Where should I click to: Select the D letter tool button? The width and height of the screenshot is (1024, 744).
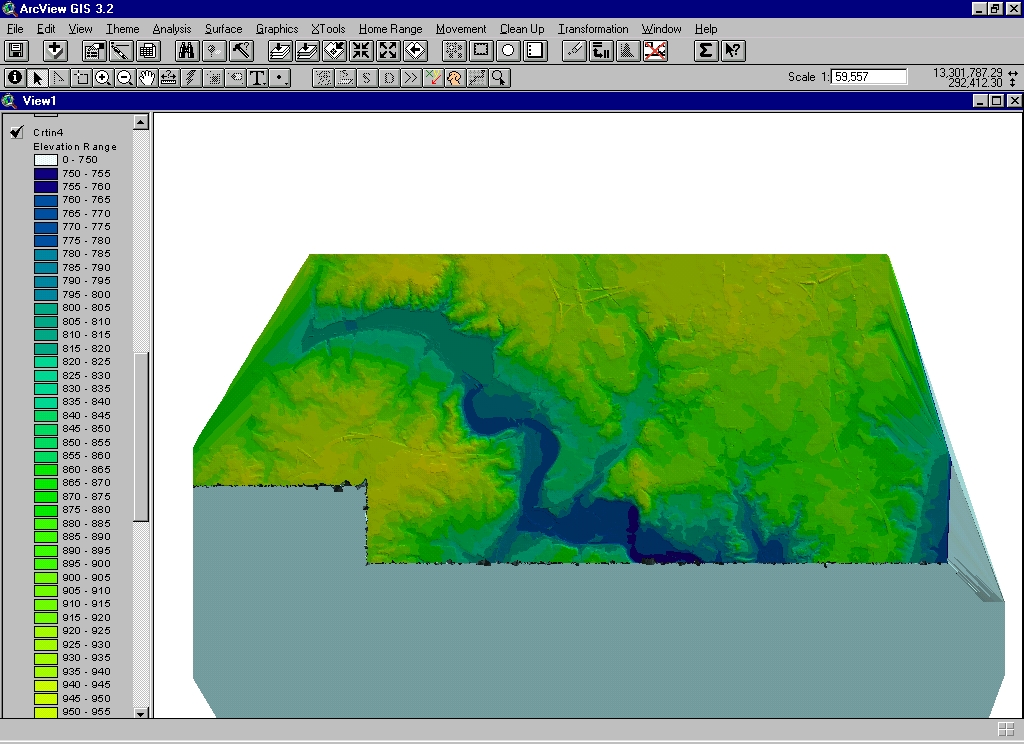(389, 78)
